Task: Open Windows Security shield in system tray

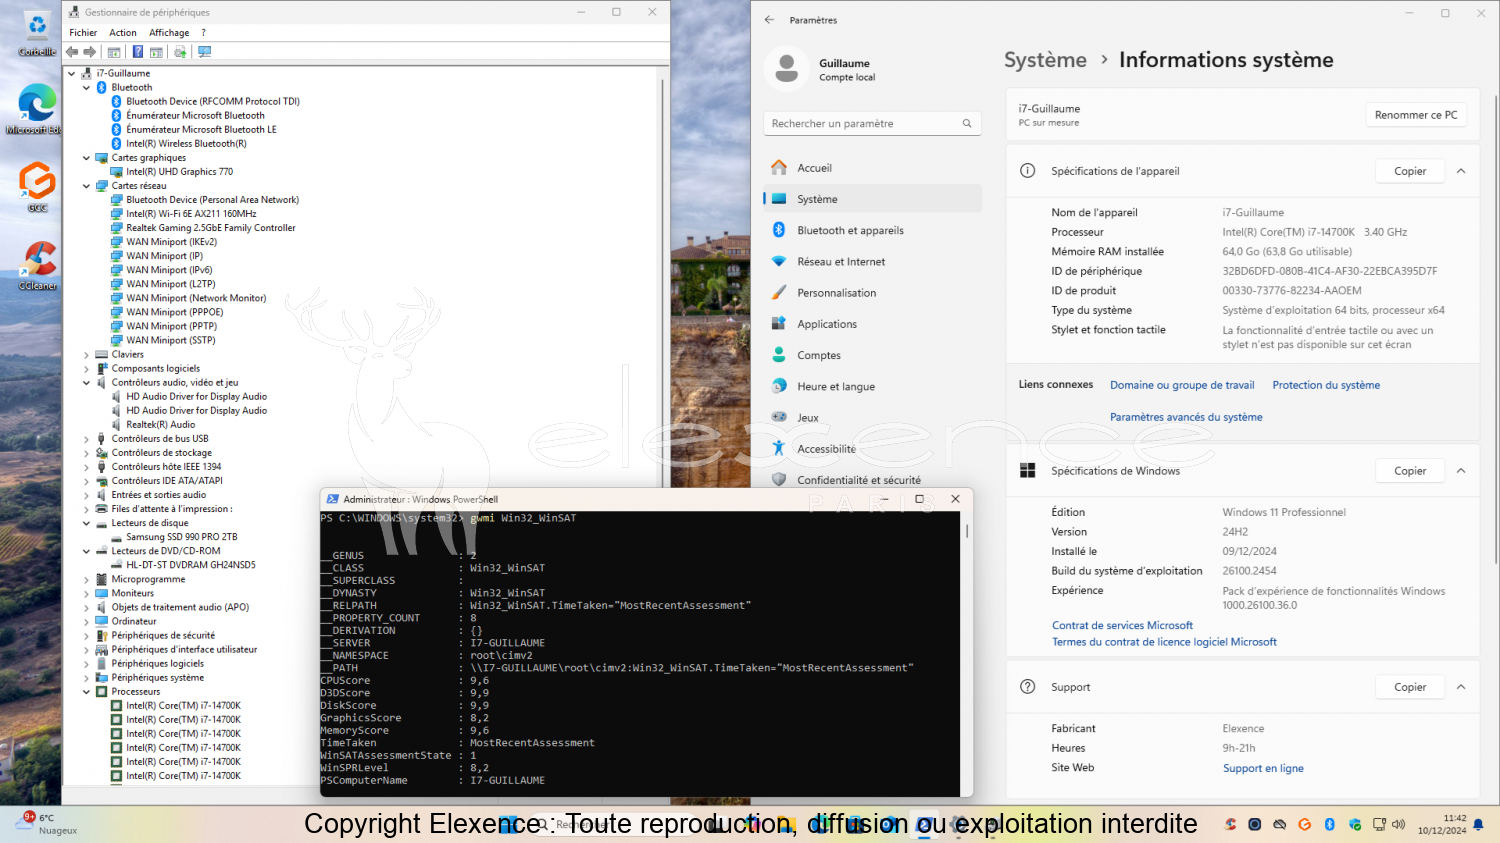Action: click(x=1355, y=825)
